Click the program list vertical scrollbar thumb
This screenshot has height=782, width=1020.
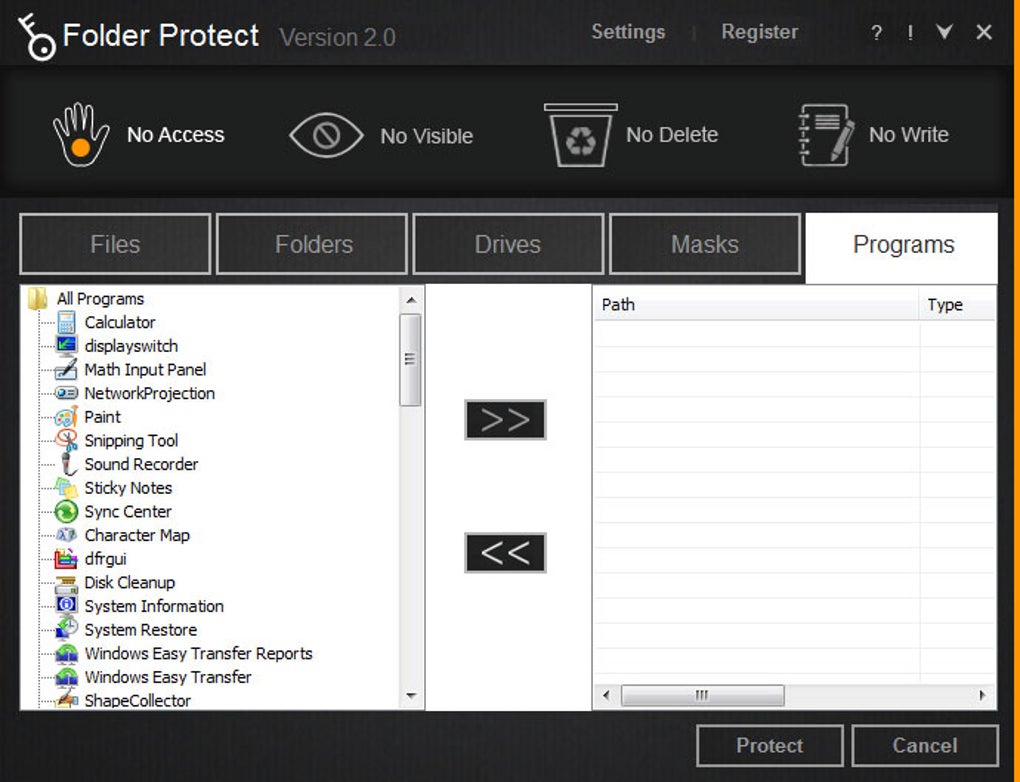tap(410, 359)
